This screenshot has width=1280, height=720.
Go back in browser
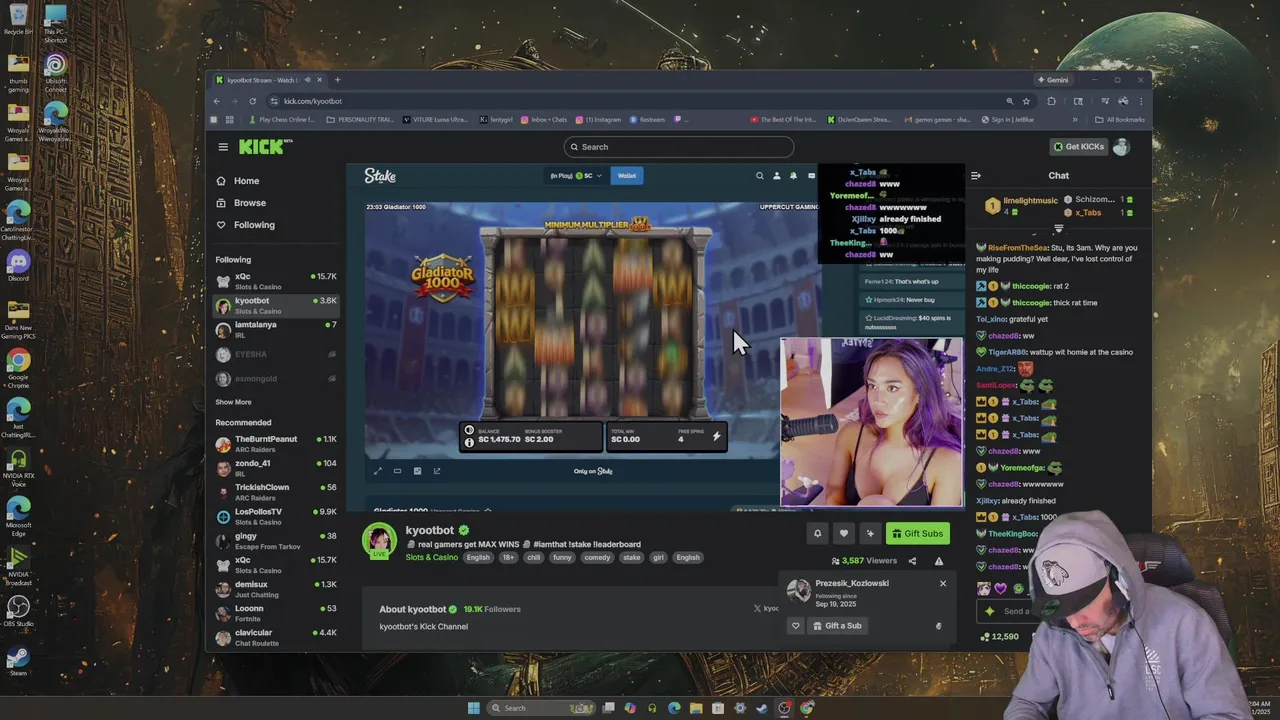click(x=217, y=101)
